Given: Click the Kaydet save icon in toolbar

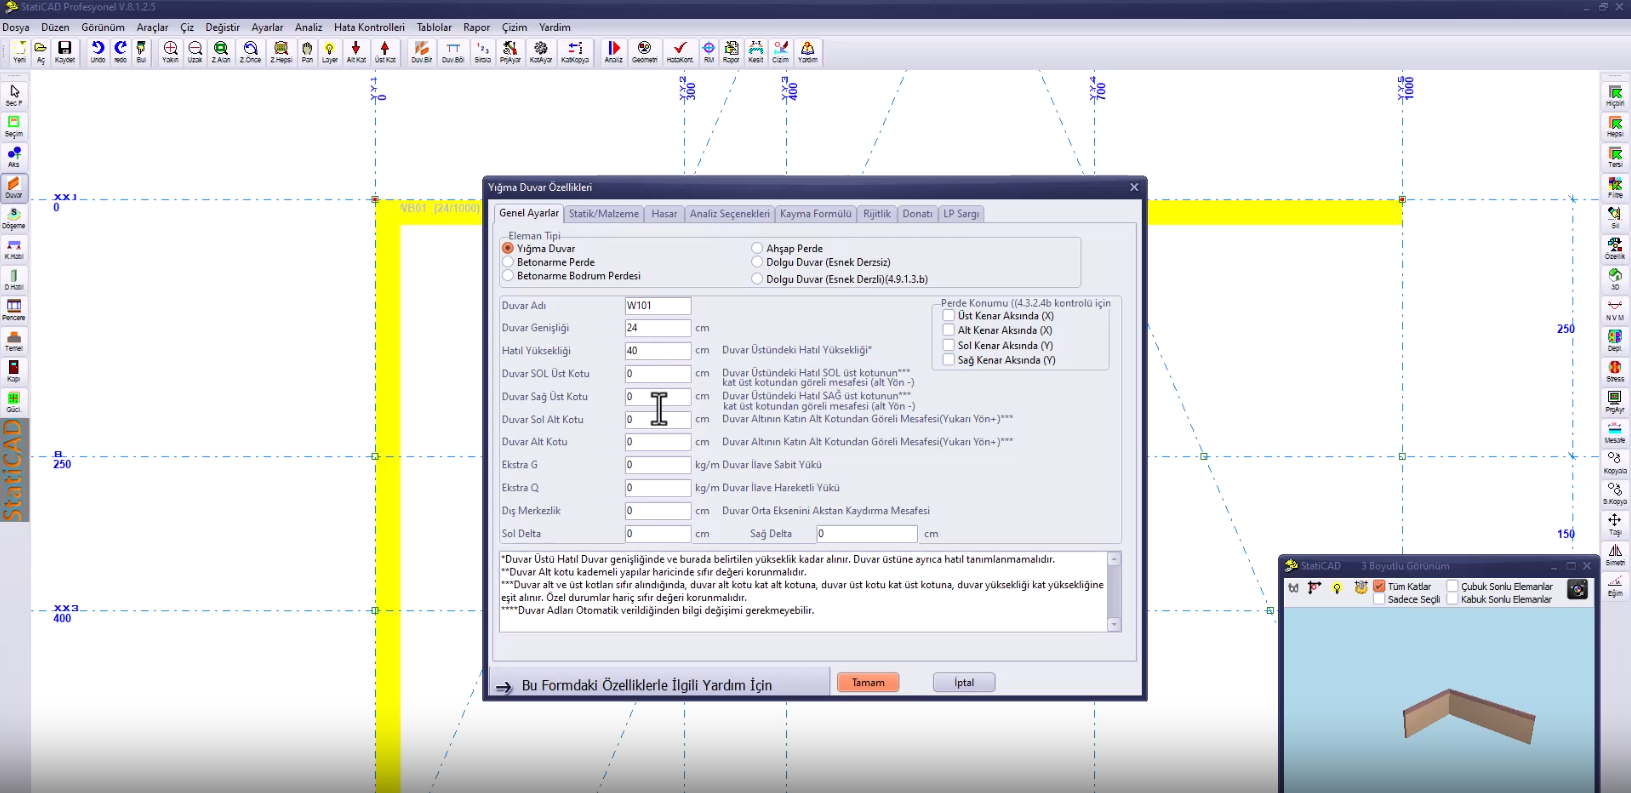Looking at the screenshot, I should [x=65, y=52].
